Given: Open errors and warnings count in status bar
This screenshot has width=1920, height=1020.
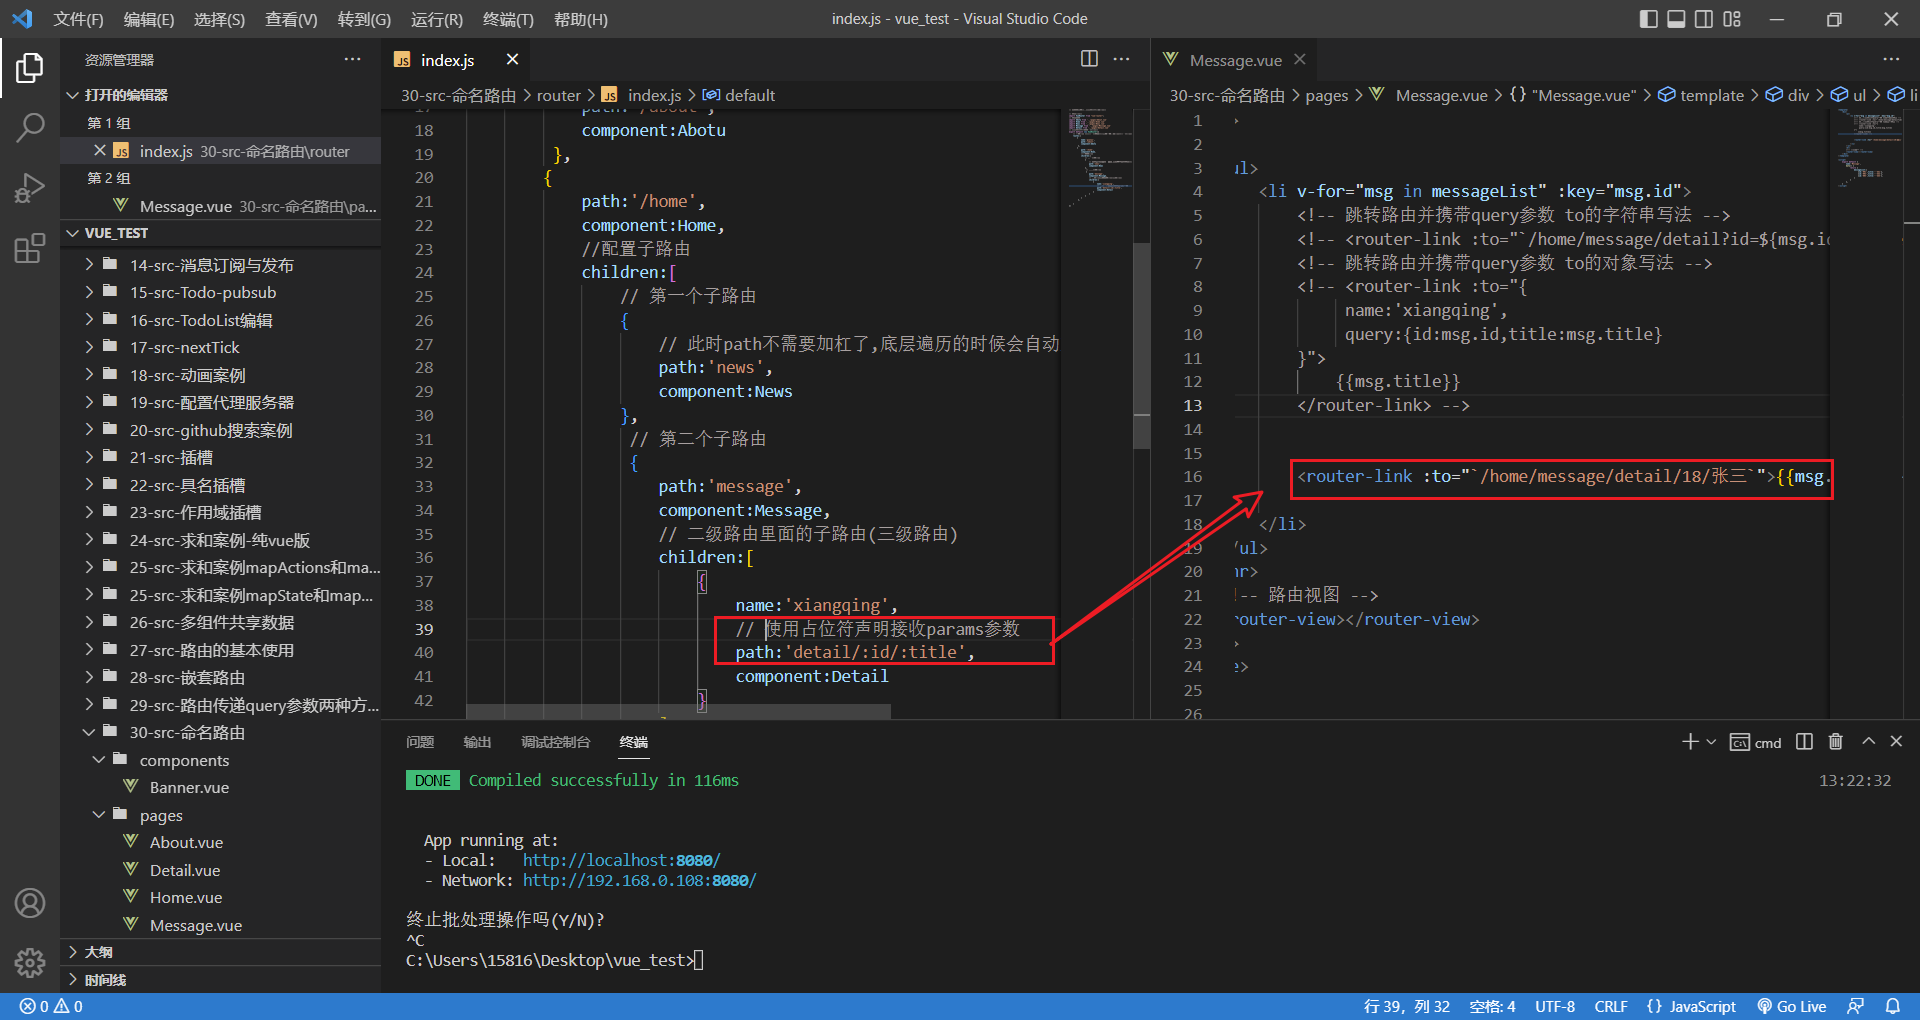Looking at the screenshot, I should pos(51,1006).
